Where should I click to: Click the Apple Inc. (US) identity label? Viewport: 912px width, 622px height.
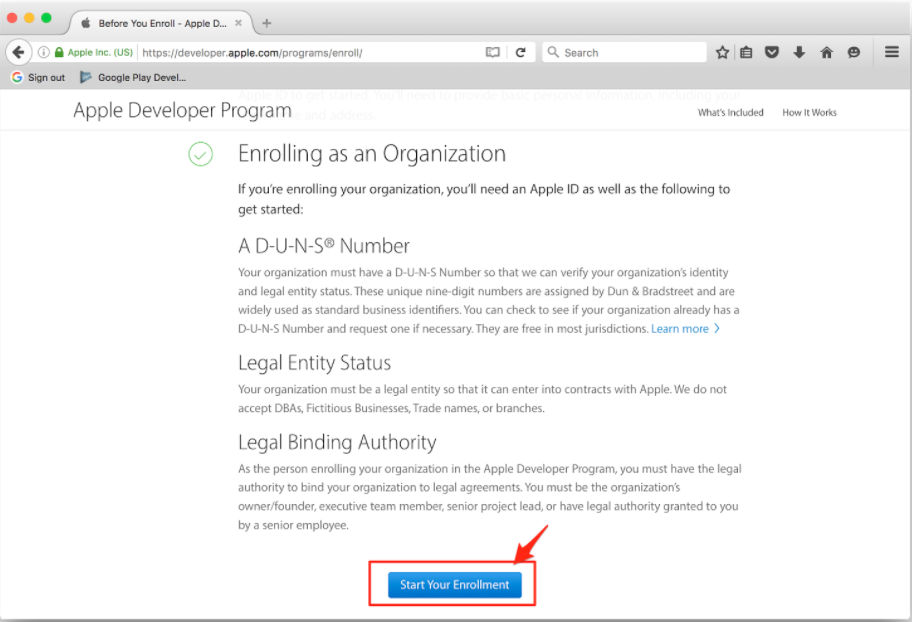pyautogui.click(x=100, y=52)
